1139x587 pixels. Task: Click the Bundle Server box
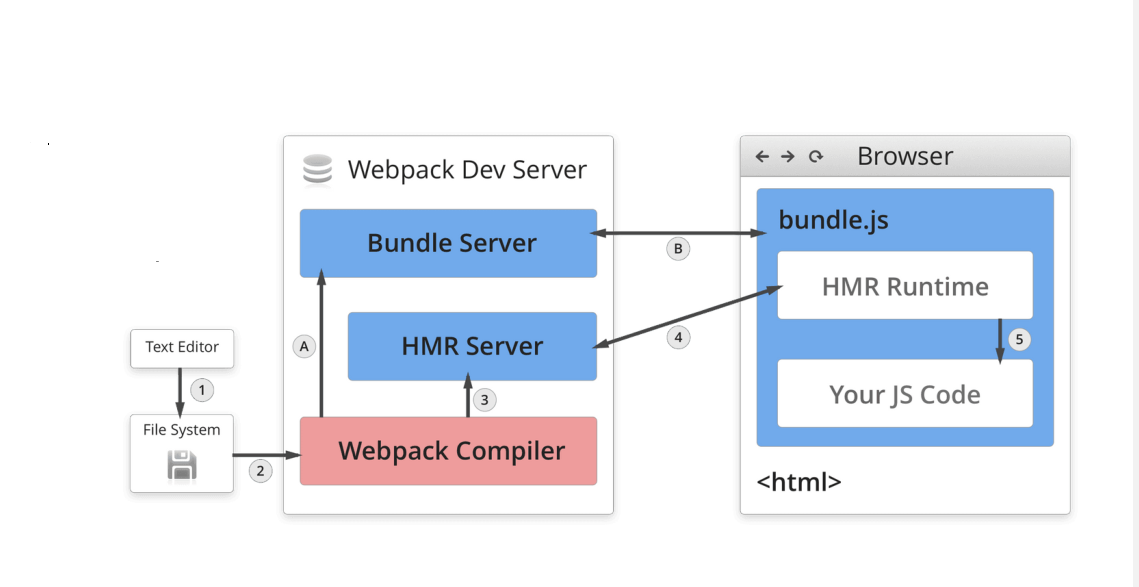(448, 243)
